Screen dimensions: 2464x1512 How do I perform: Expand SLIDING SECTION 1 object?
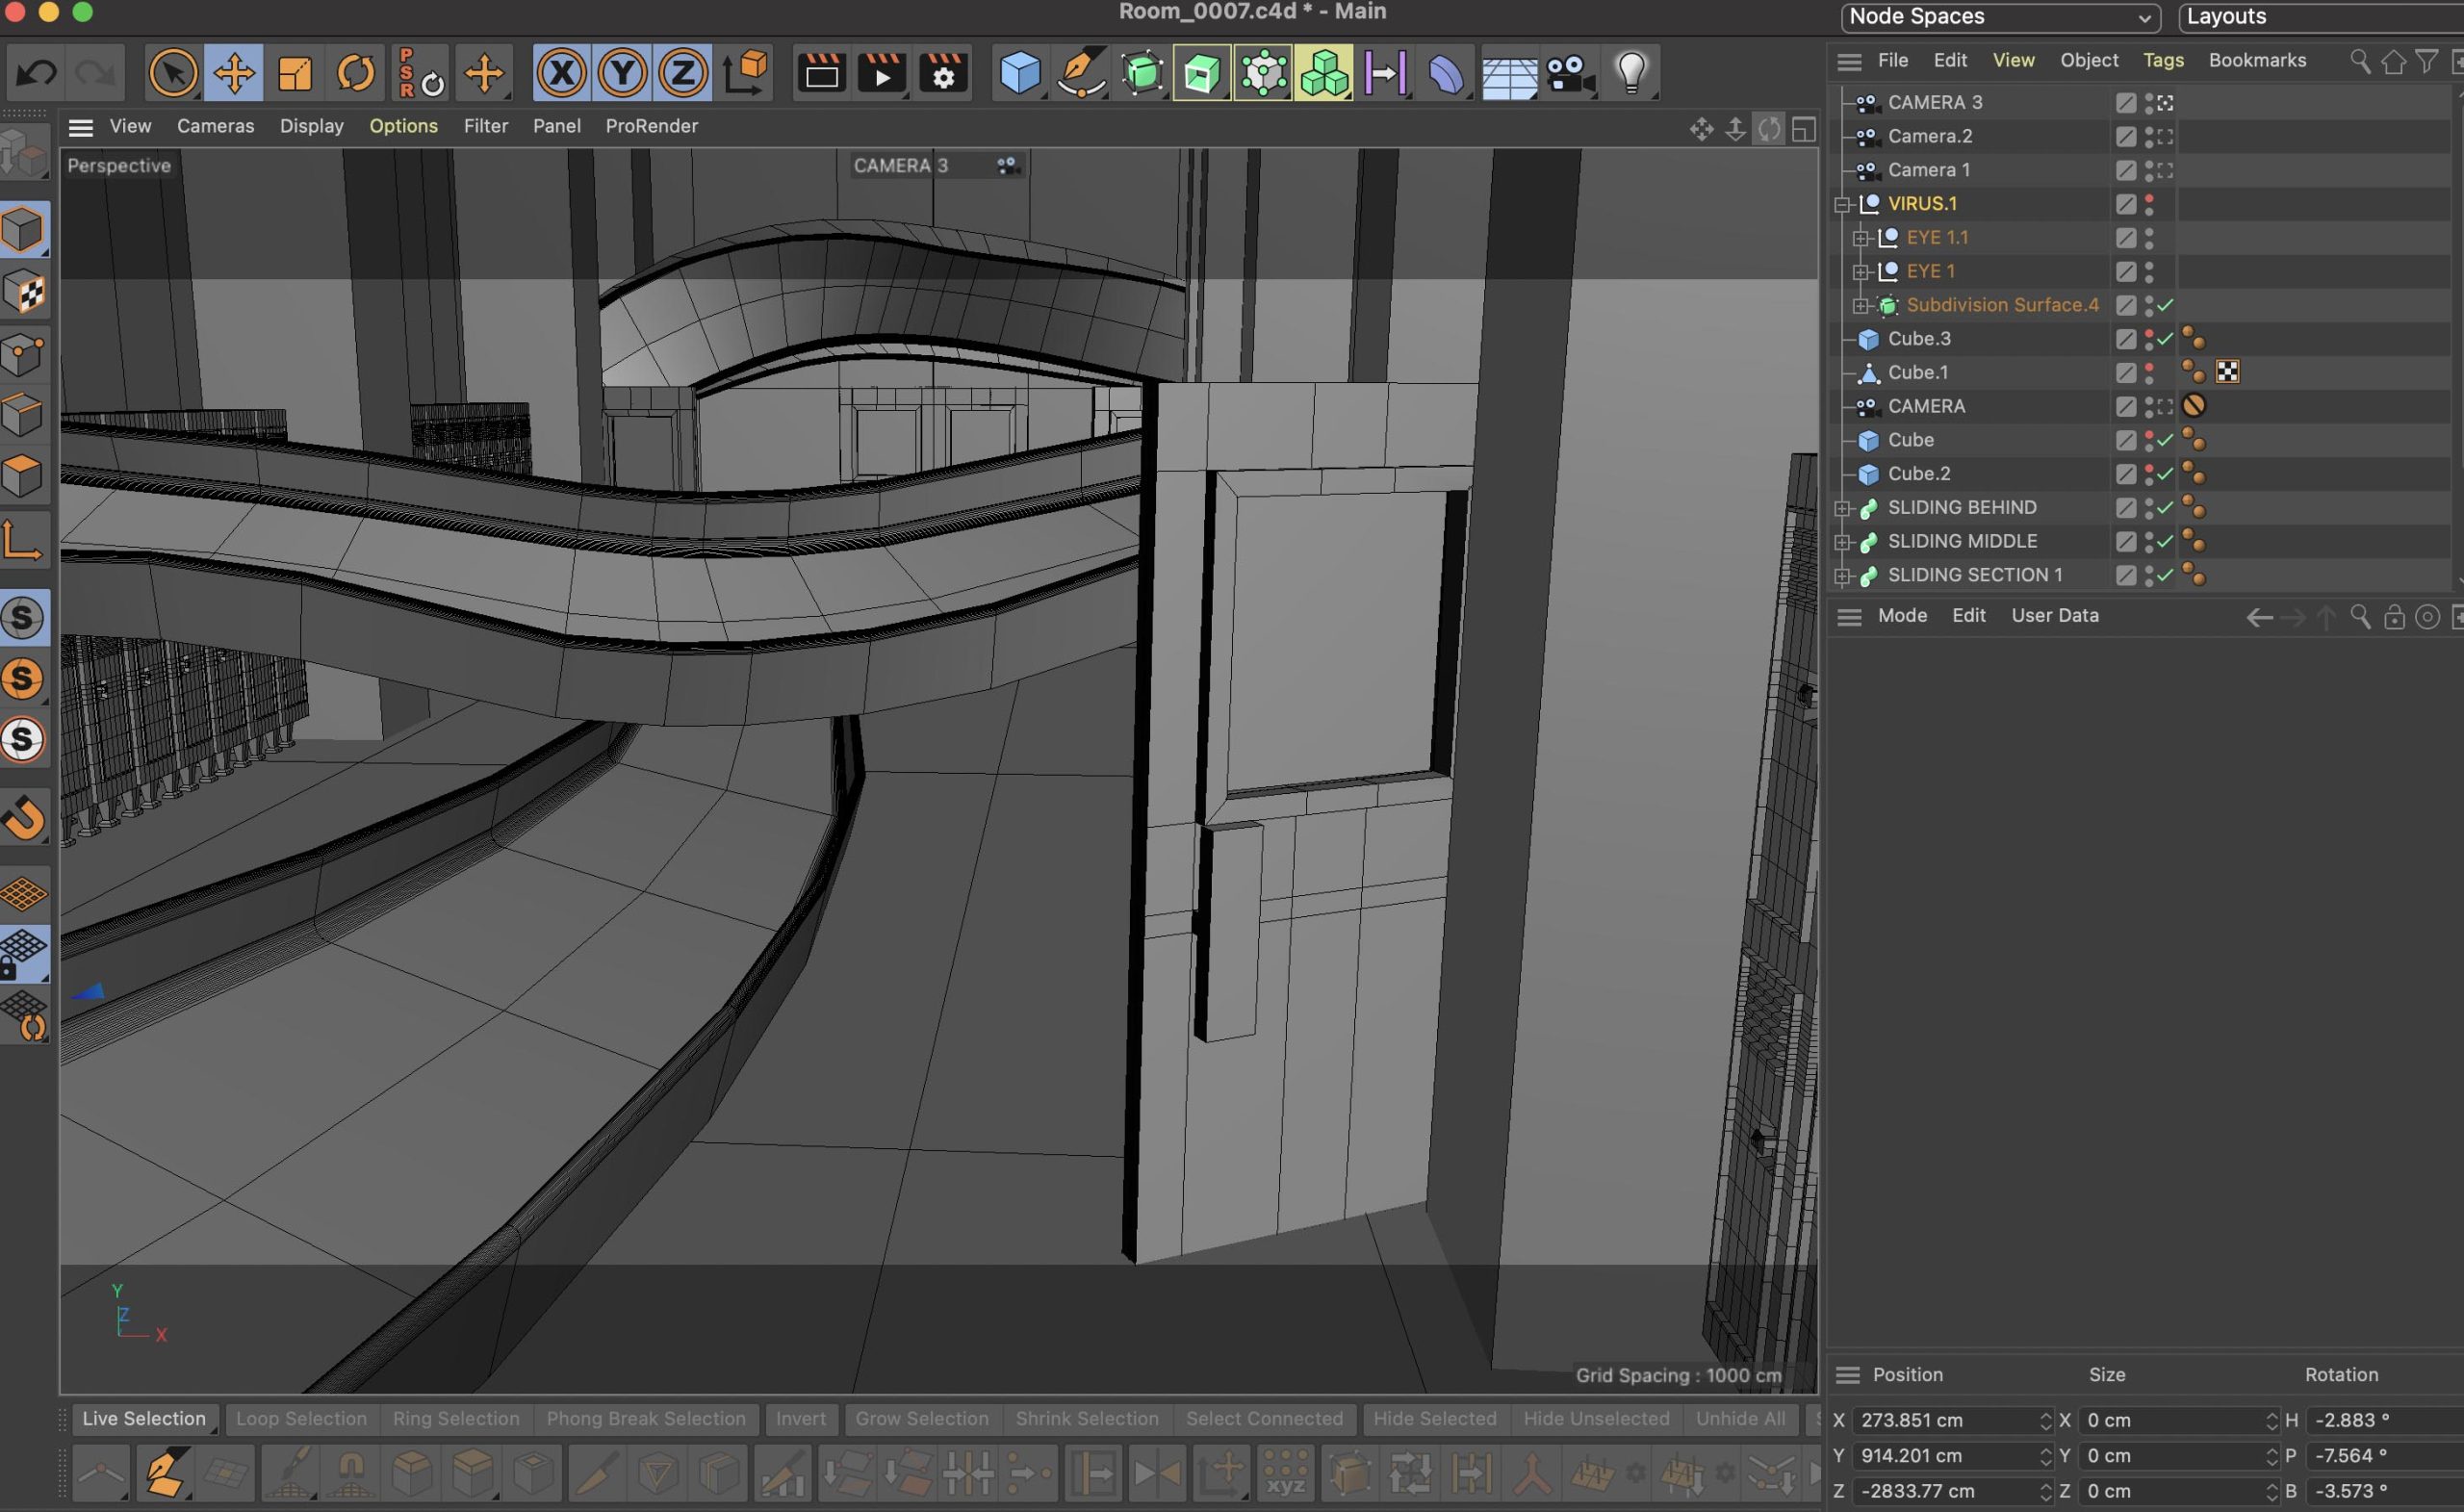coord(1842,576)
